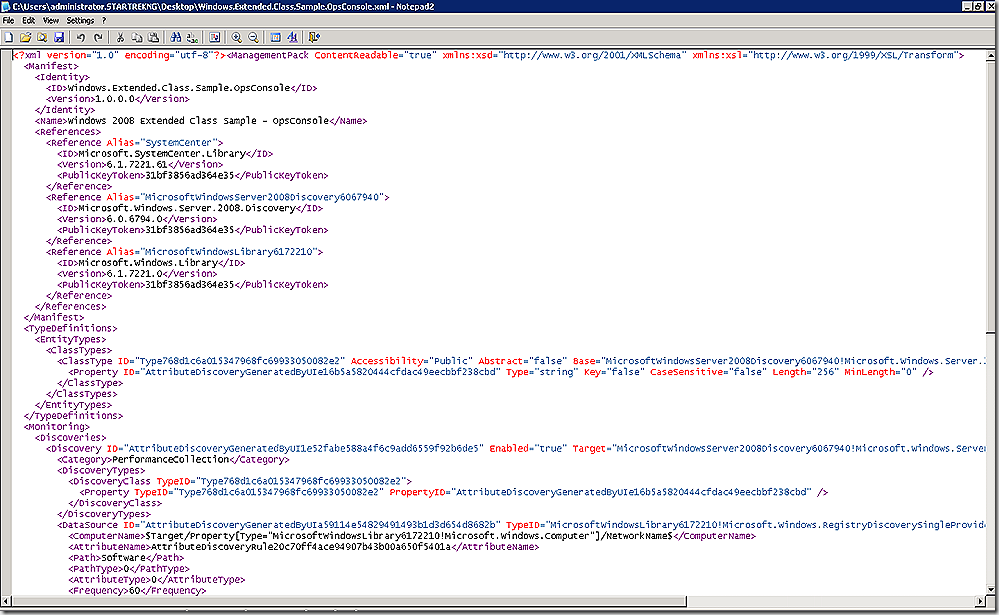The height and width of the screenshot is (615, 999).
Task: Click the 'Microsoft.Windows.Server.2008.Discovery' ID line
Action: (x=190, y=208)
